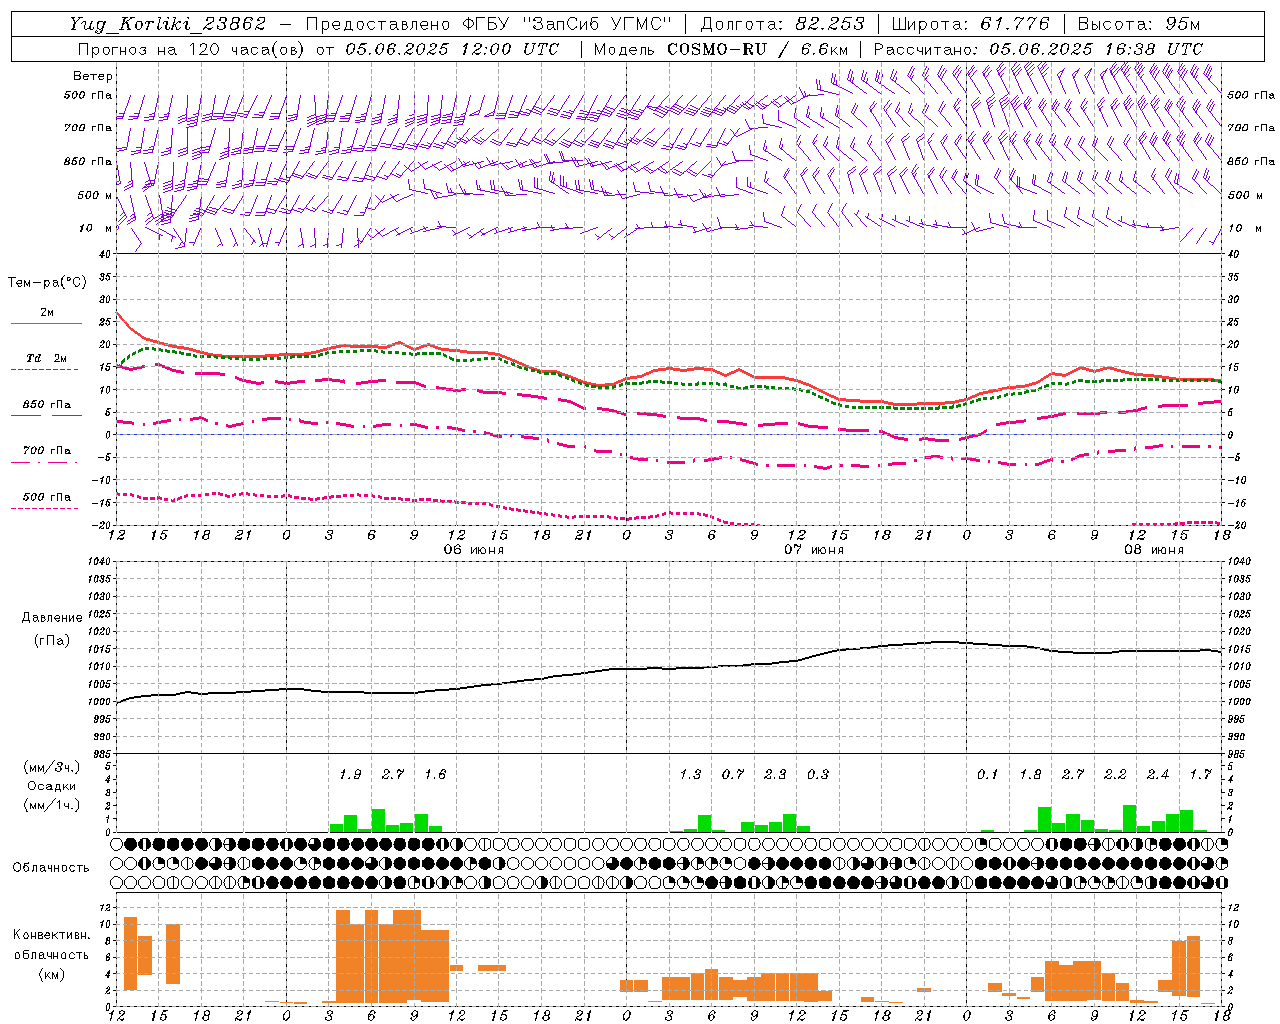Click the 06 июня date label

point(474,550)
